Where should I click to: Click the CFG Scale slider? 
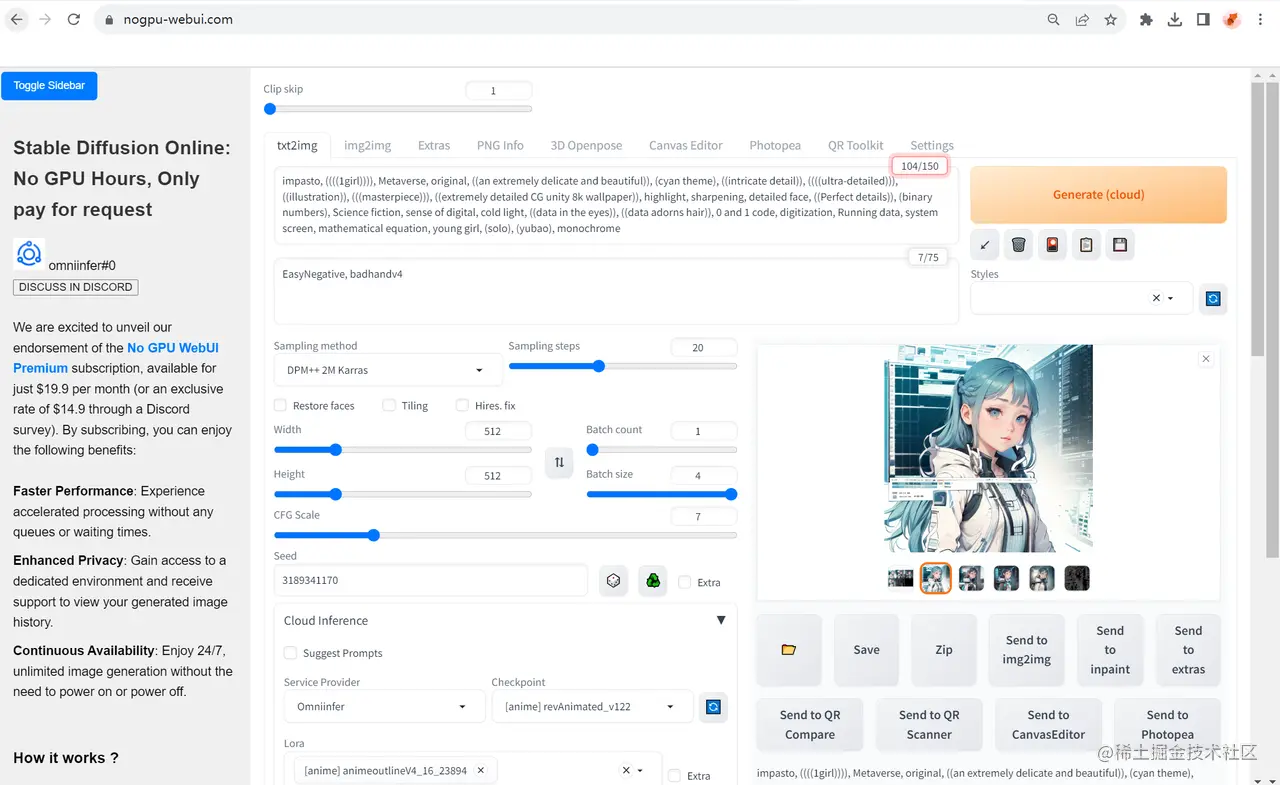click(505, 535)
